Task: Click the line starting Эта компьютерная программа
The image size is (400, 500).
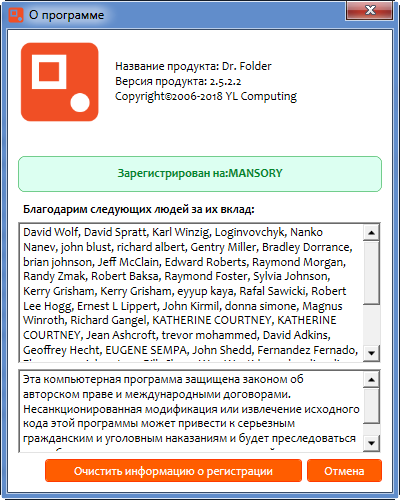Action: coord(163,379)
